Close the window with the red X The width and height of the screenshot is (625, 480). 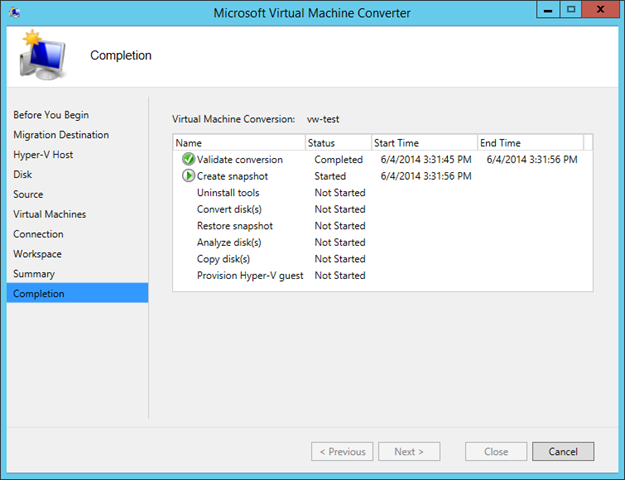click(x=600, y=10)
